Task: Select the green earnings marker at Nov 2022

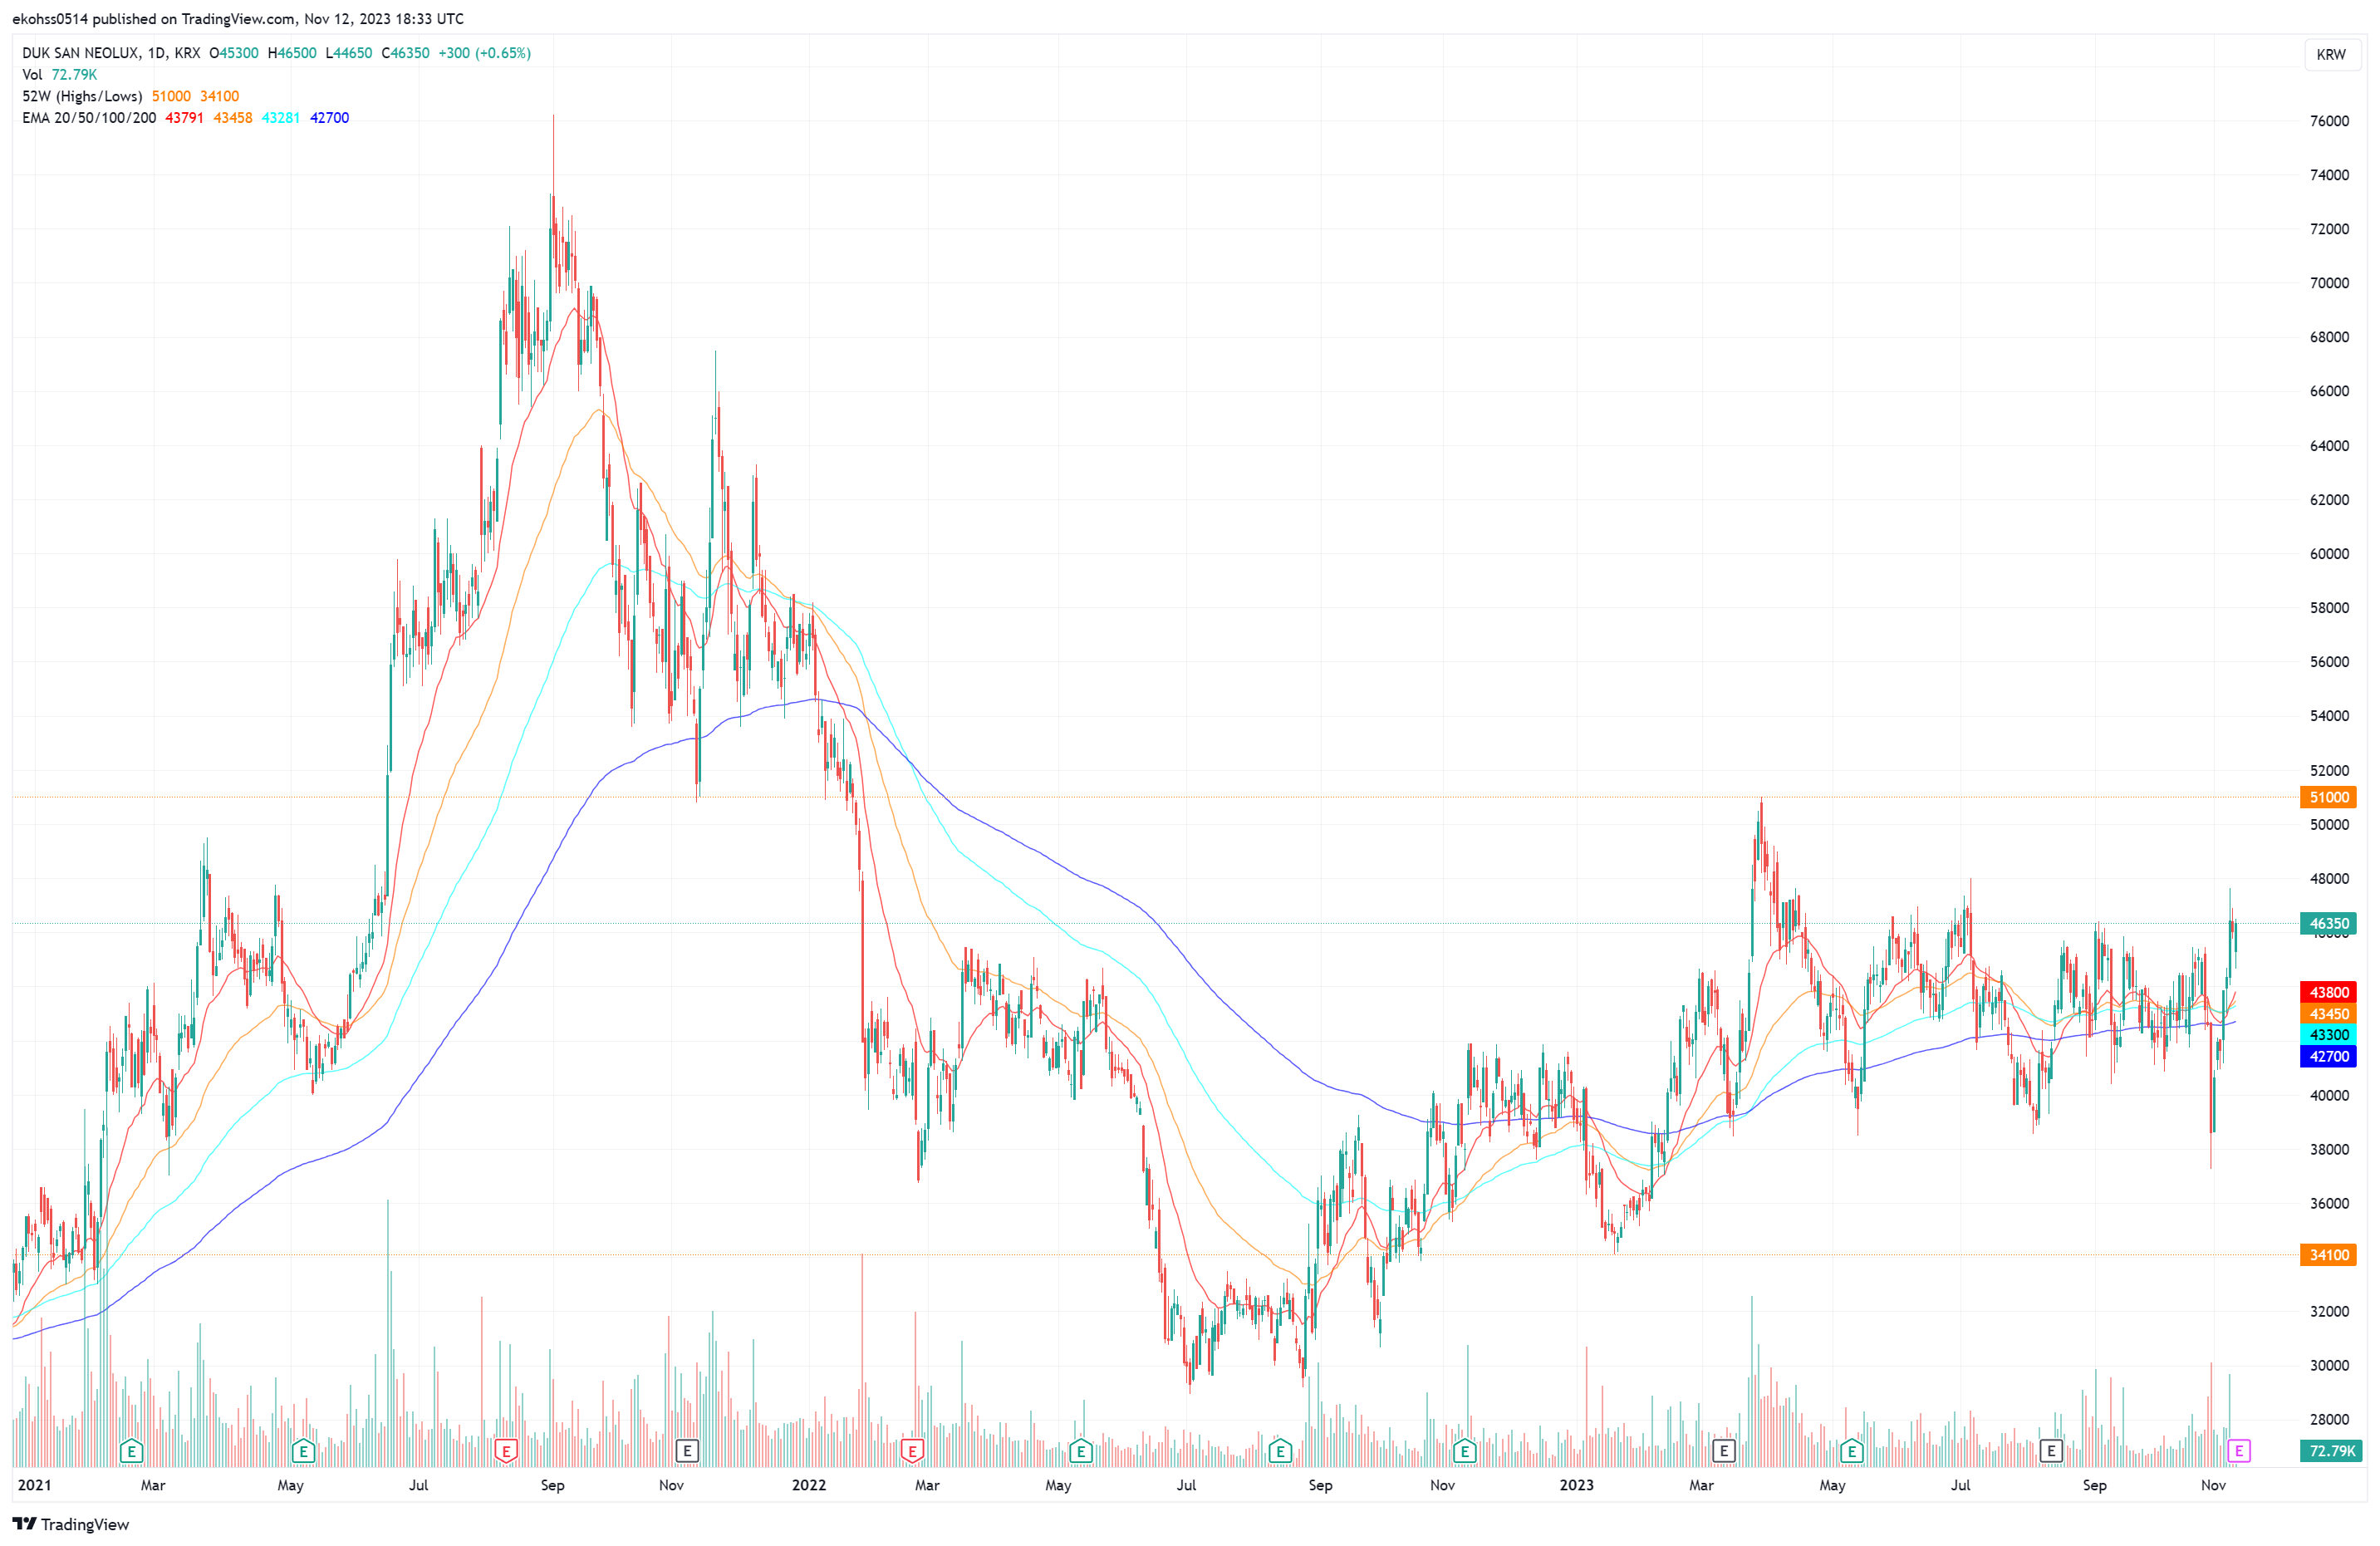Action: [1465, 1451]
